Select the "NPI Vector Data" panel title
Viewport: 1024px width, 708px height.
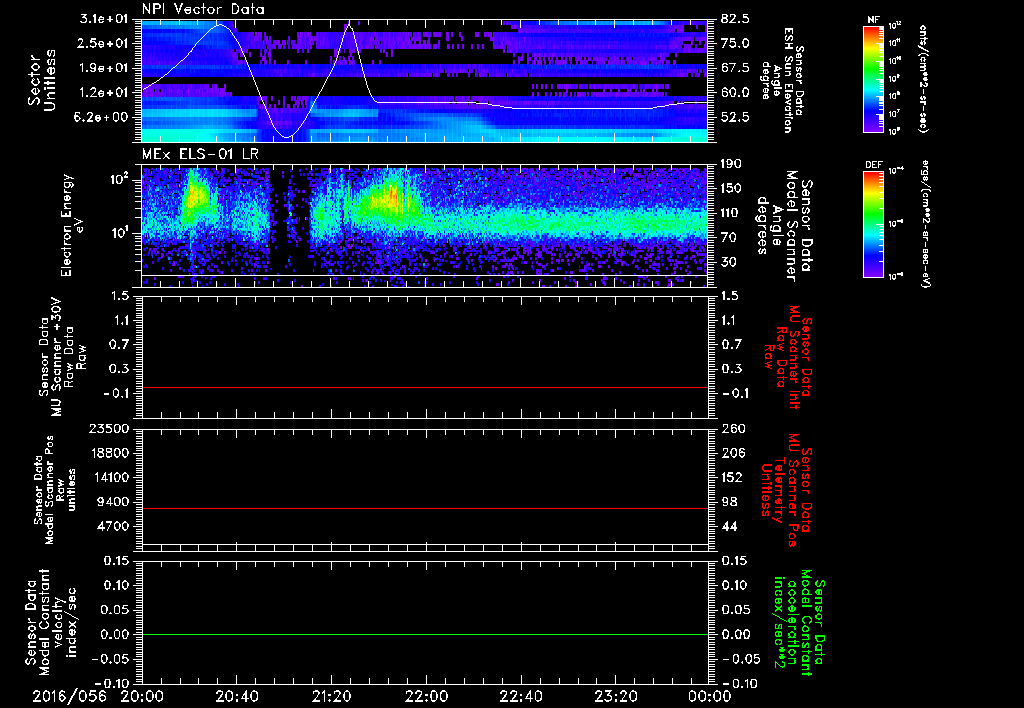coord(203,9)
